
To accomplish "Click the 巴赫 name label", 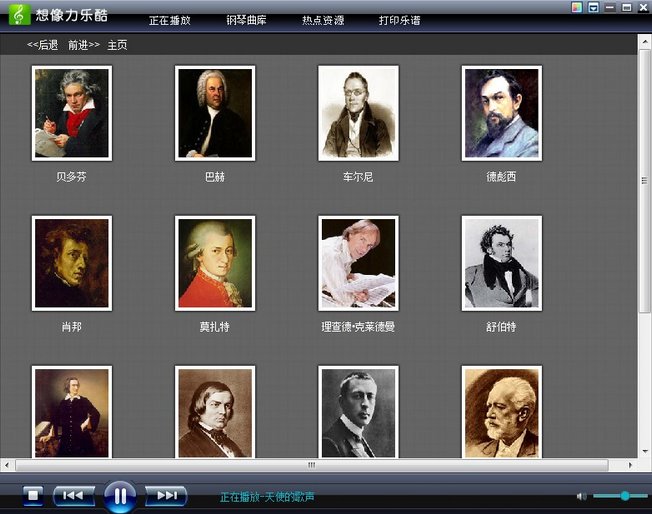I will pos(215,177).
